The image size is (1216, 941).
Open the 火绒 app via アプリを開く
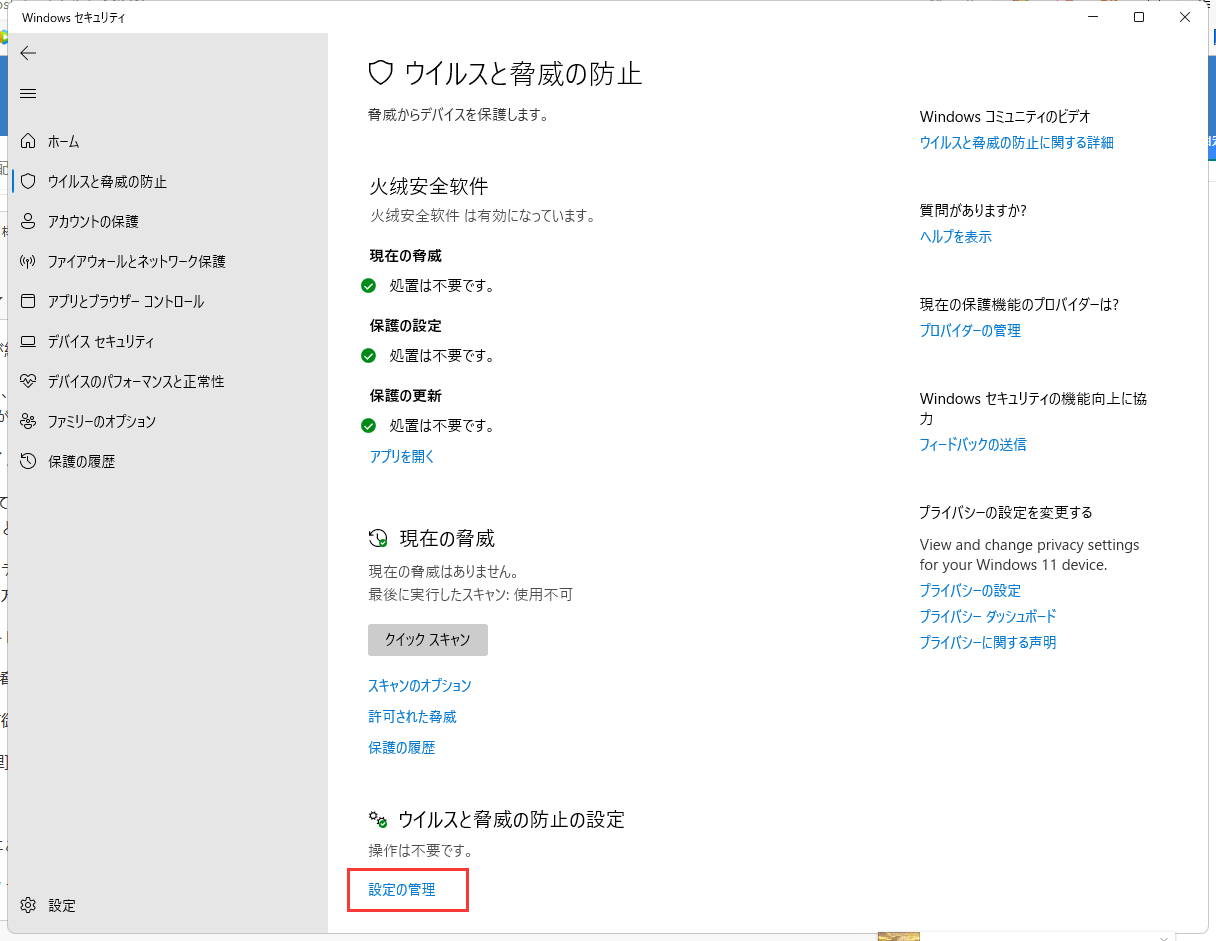(400, 455)
